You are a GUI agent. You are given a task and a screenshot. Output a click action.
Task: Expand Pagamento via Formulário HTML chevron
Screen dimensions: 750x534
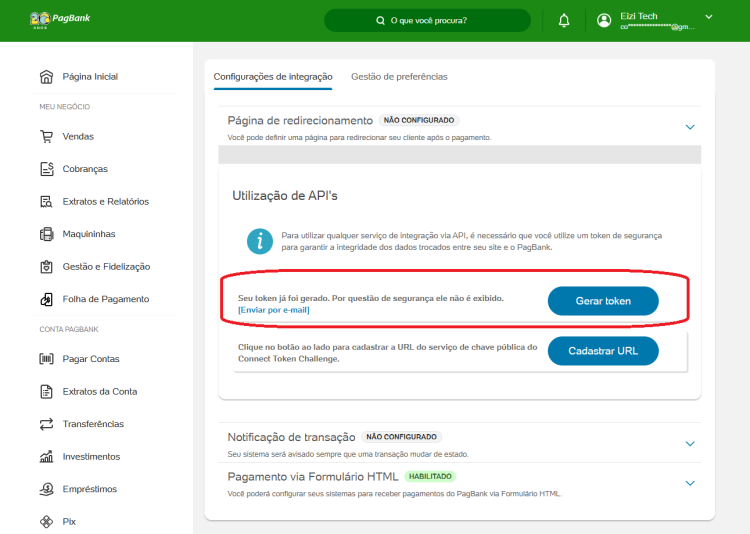(x=690, y=483)
